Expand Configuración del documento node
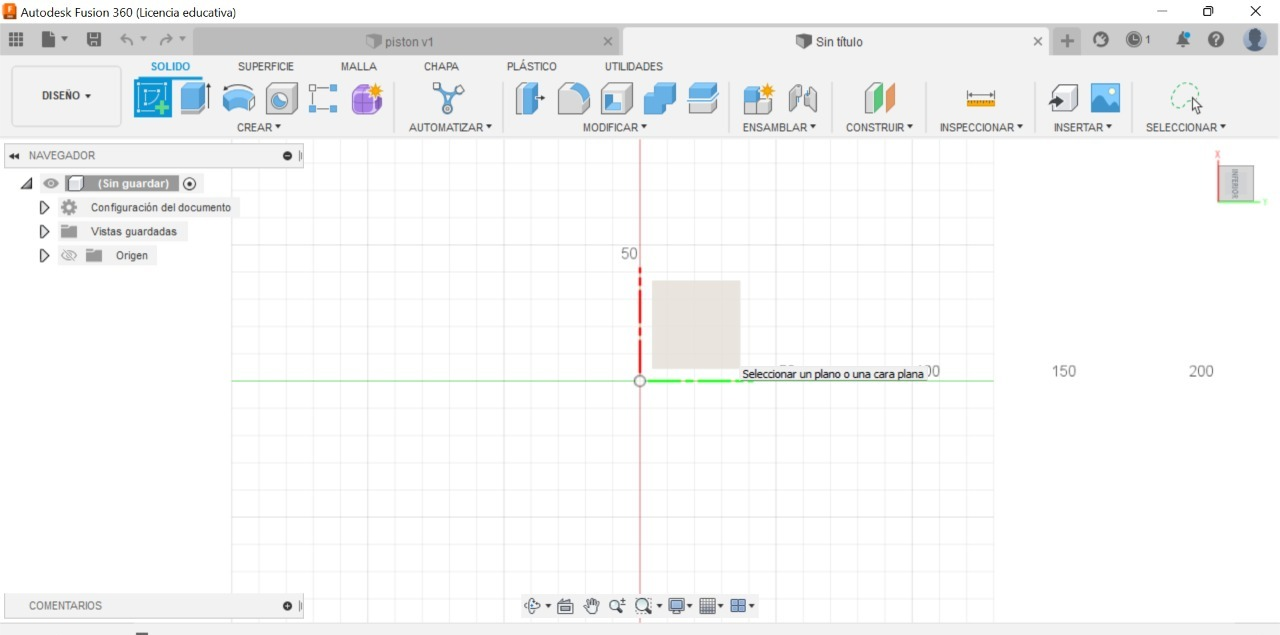This screenshot has width=1280, height=635. (44, 208)
